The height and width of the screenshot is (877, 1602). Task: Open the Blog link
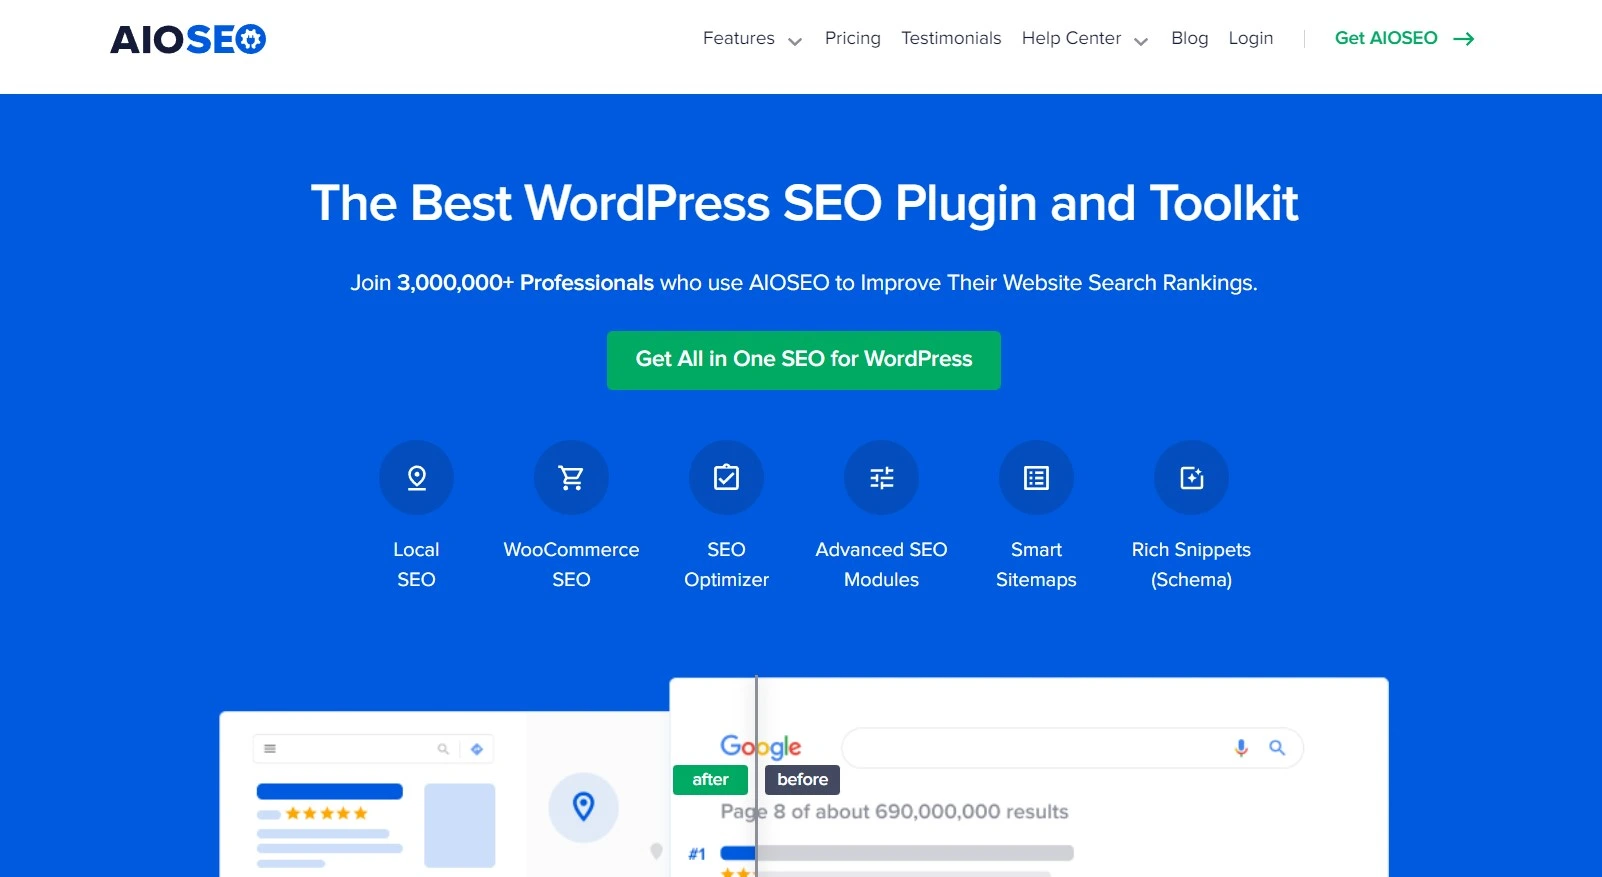point(1189,39)
